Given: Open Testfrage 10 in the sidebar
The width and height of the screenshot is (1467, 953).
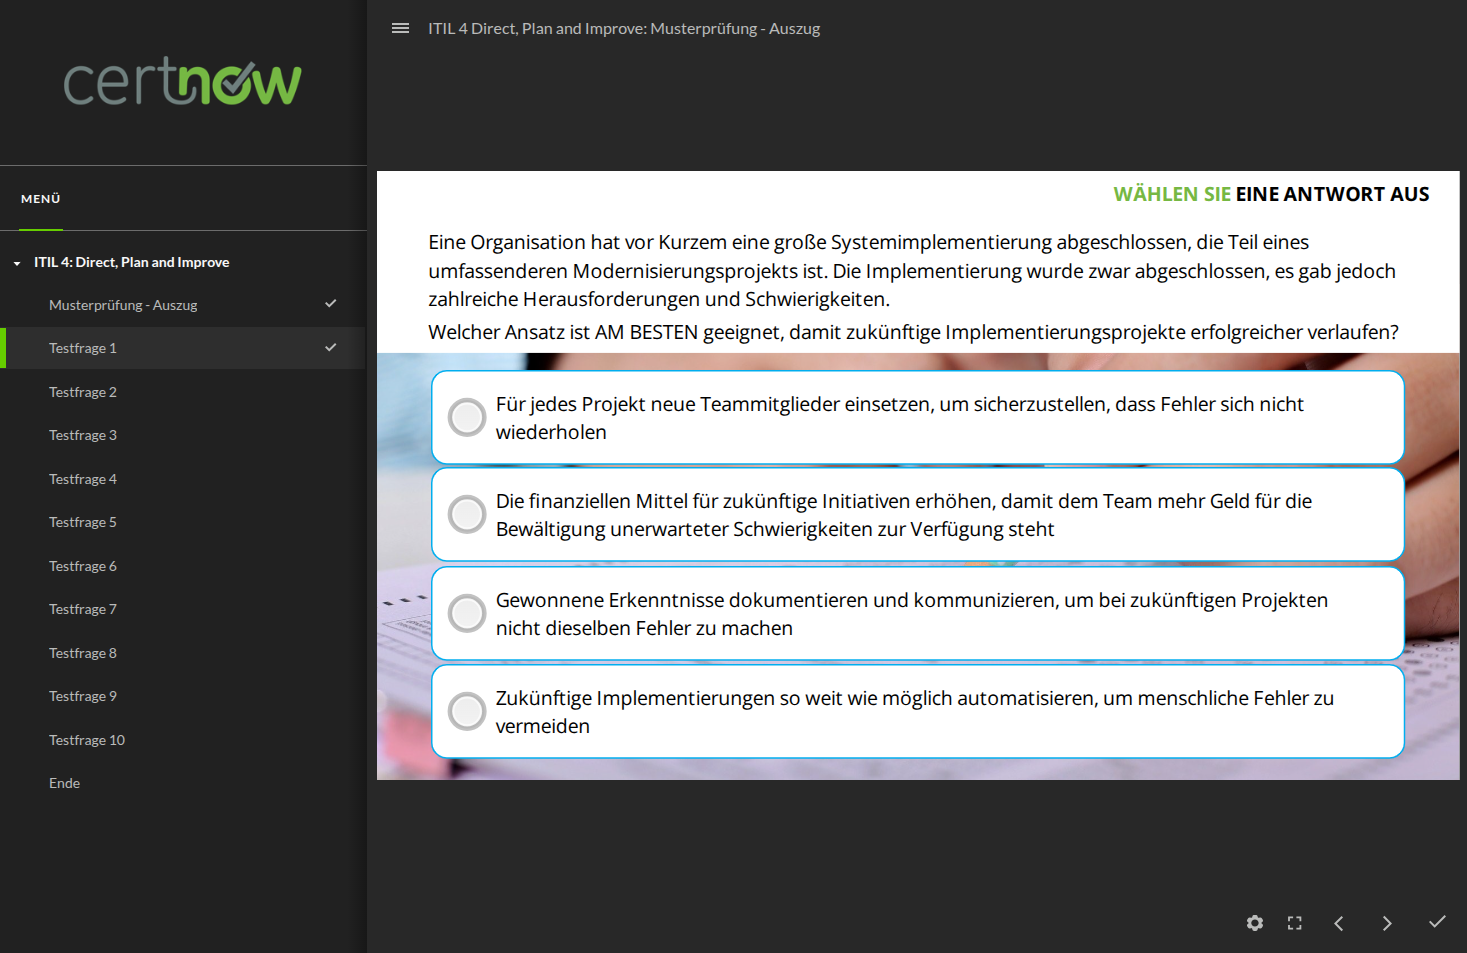Looking at the screenshot, I should 87,740.
